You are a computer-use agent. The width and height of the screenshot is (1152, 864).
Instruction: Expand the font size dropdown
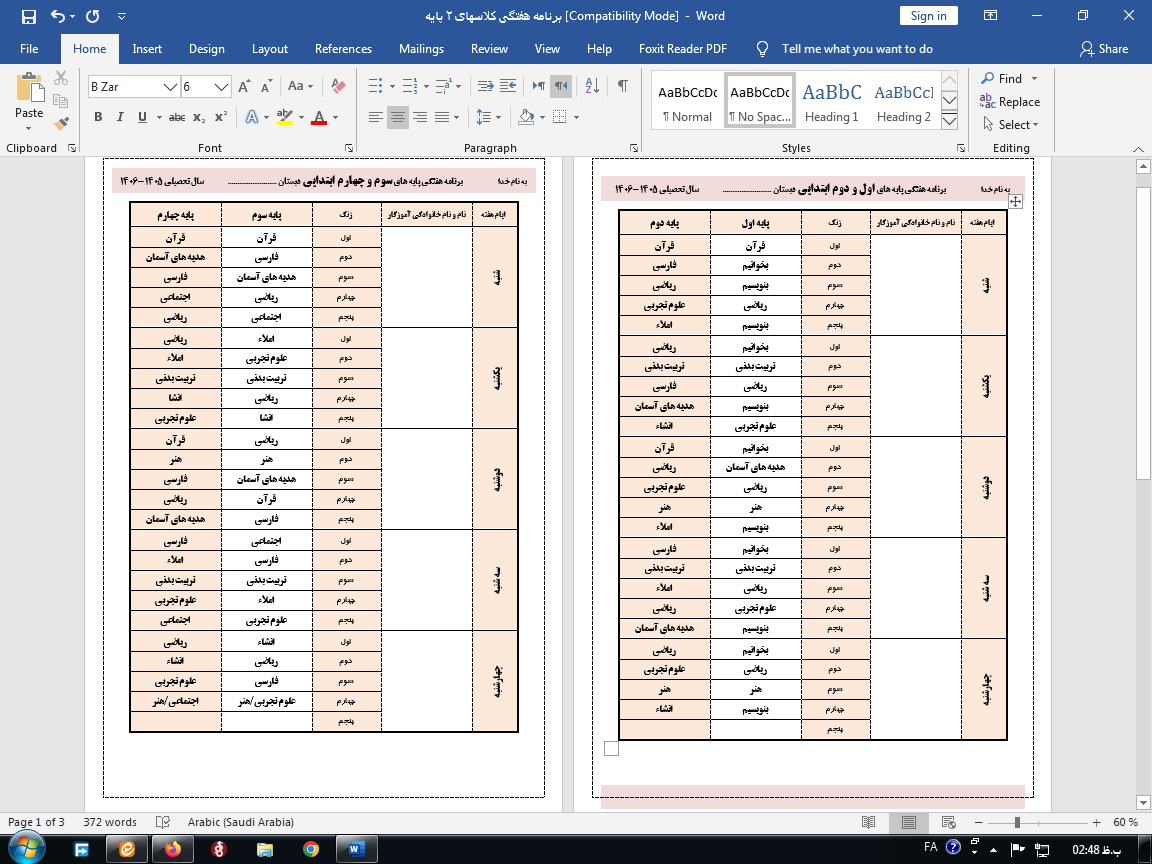pos(222,87)
